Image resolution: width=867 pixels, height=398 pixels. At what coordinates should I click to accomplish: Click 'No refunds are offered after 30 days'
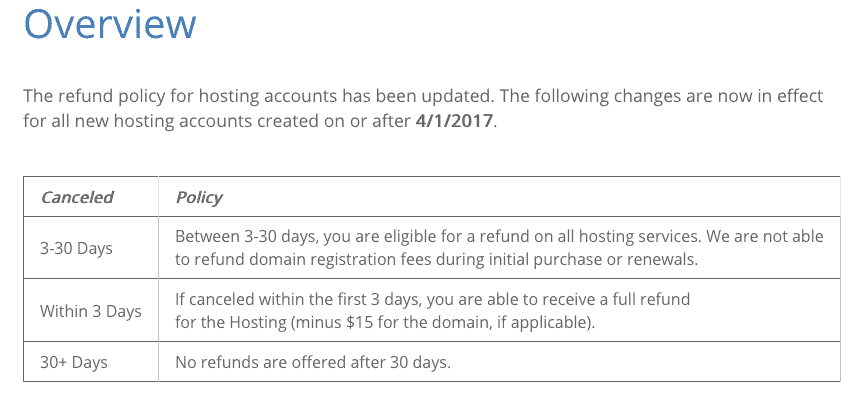(313, 363)
